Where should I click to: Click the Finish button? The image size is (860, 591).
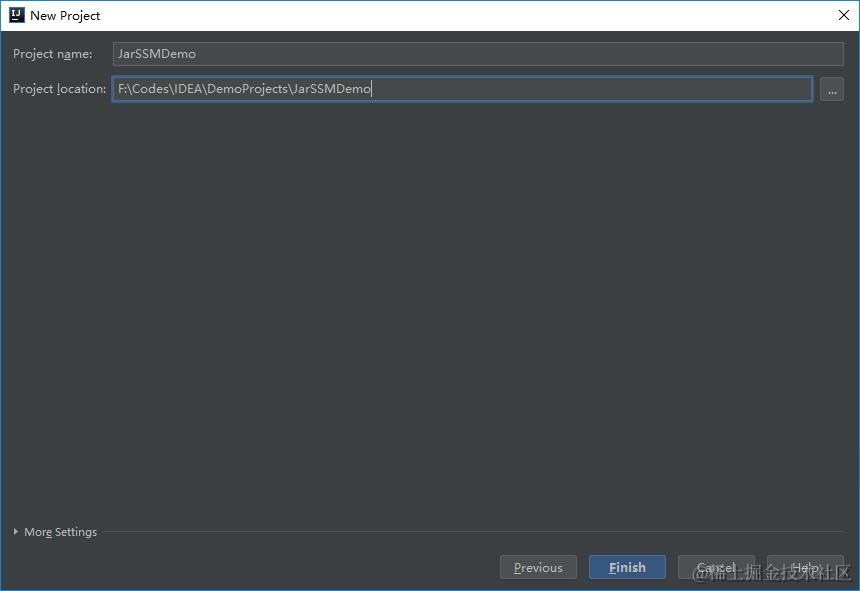click(627, 567)
